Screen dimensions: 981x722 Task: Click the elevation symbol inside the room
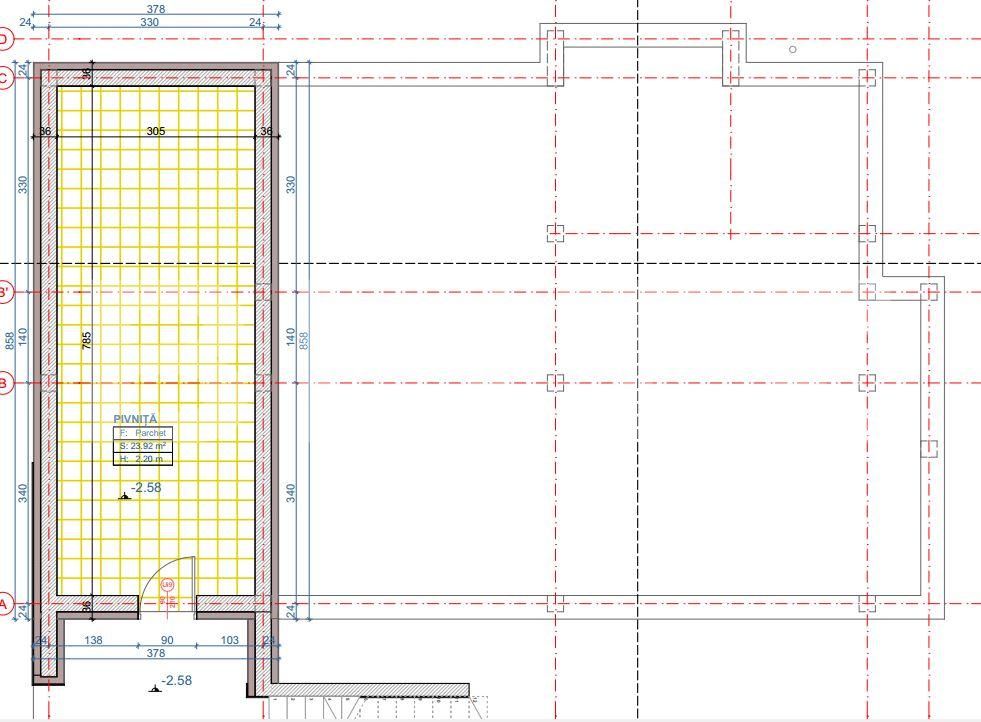[125, 495]
